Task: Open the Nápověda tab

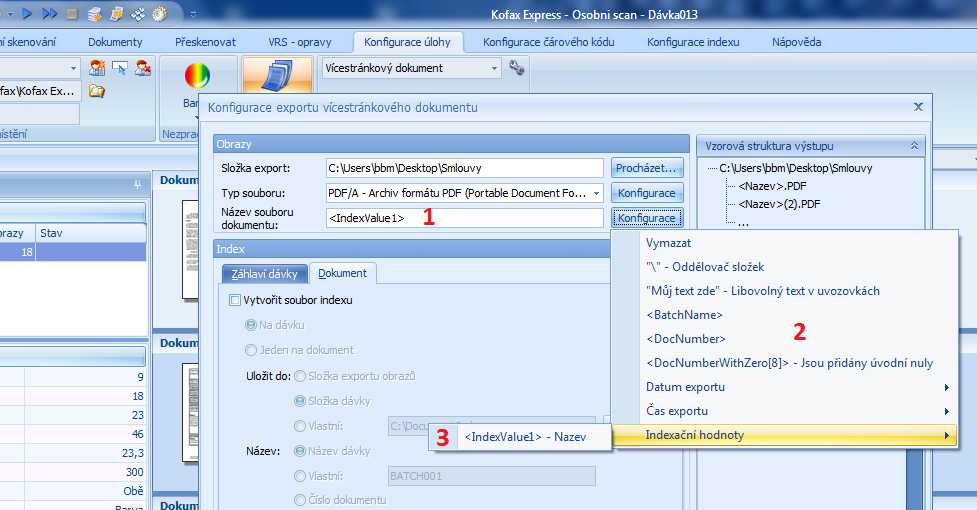Action: tap(796, 42)
